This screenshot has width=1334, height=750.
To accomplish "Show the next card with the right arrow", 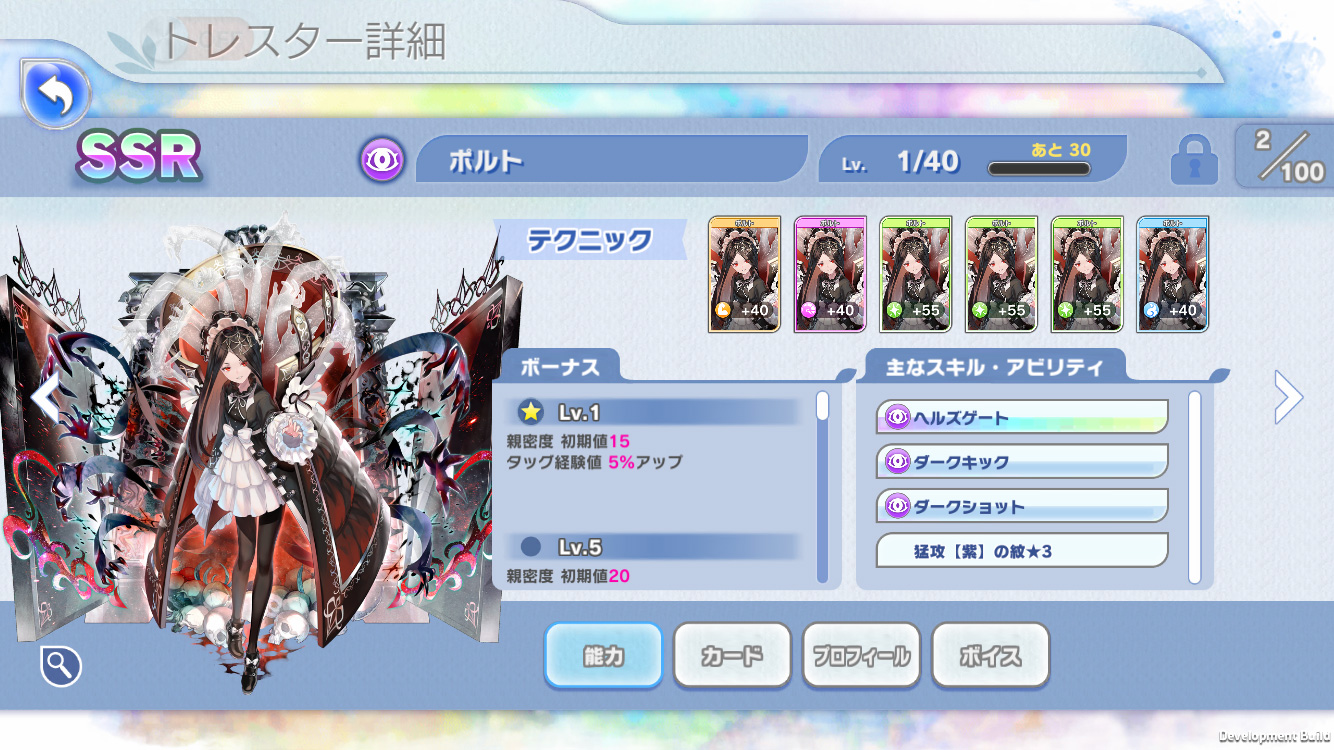I will pos(1288,398).
